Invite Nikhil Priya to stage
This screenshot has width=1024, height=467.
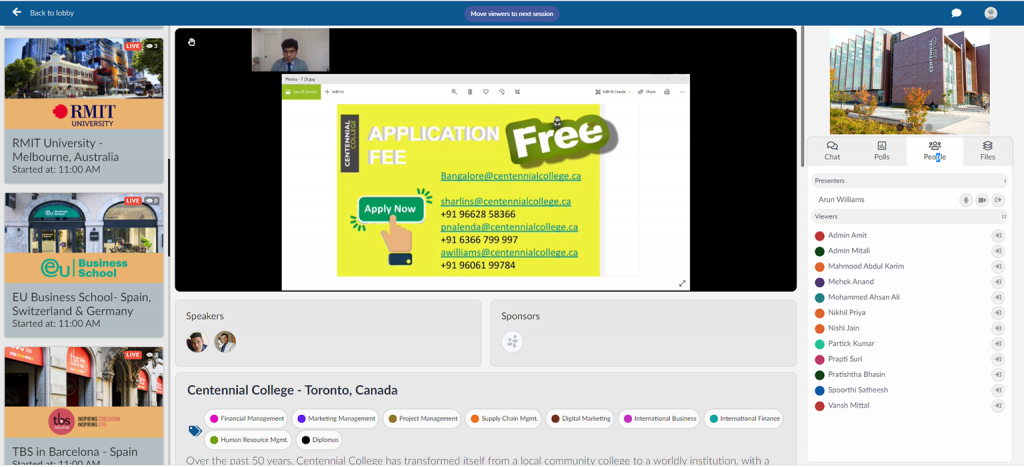998,313
